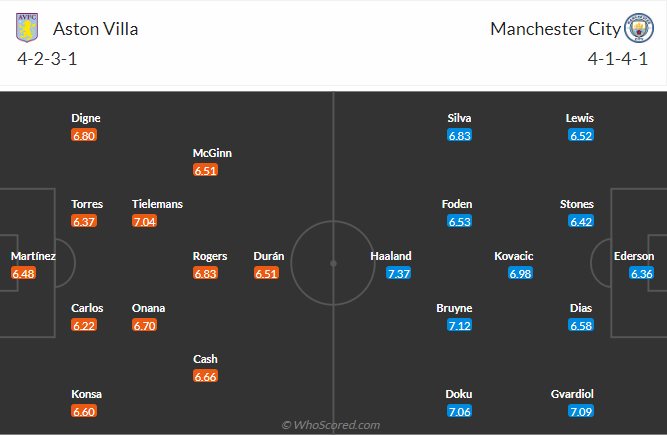Click Silva's 6.83 rating badge
Viewport: 667px width, 435px height.
(459, 135)
